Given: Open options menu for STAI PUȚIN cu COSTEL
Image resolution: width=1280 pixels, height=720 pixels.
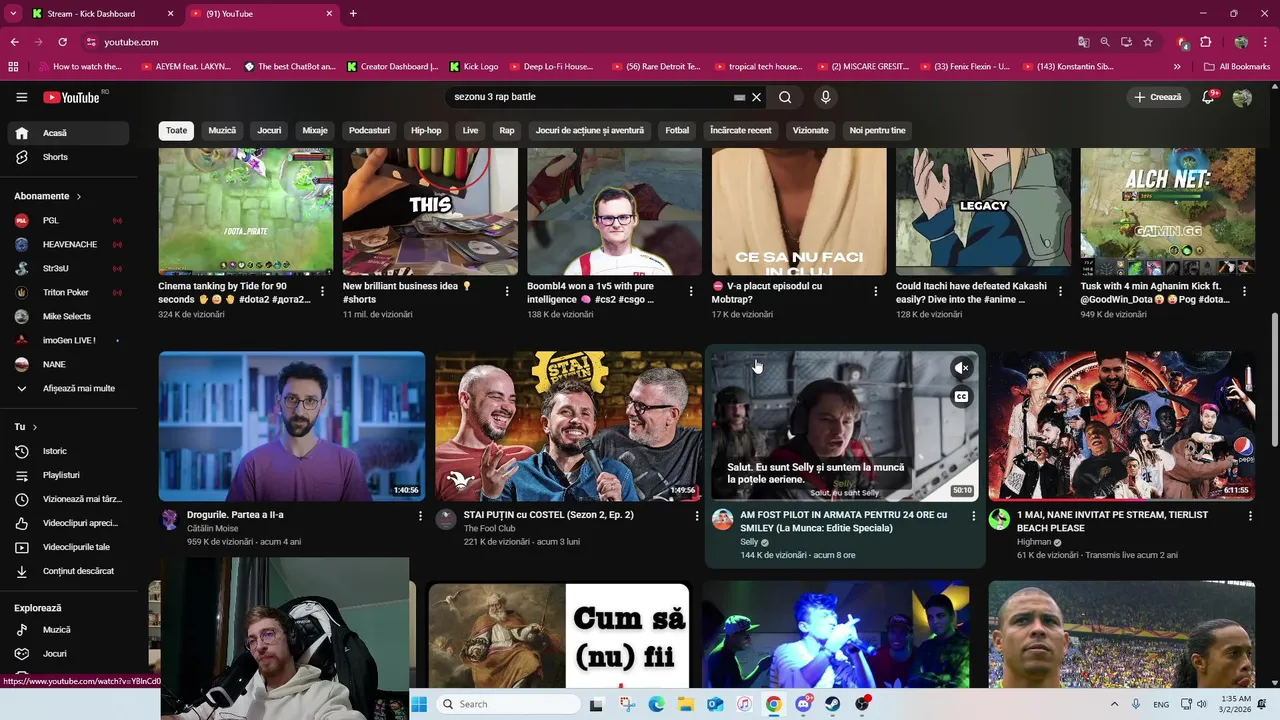Looking at the screenshot, I should 697,516.
